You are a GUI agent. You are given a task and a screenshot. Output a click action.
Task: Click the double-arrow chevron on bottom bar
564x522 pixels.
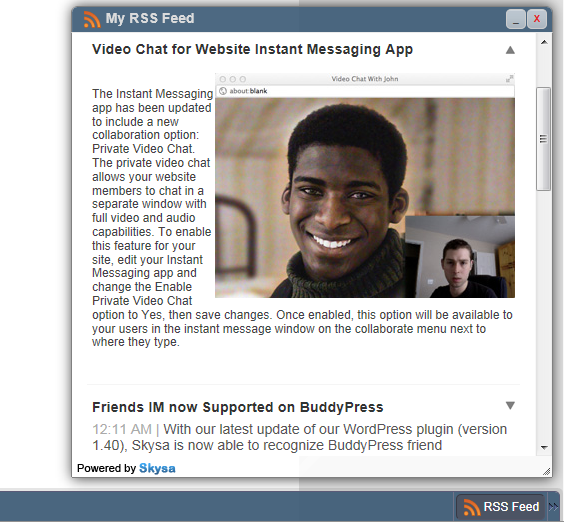pyautogui.click(x=554, y=507)
